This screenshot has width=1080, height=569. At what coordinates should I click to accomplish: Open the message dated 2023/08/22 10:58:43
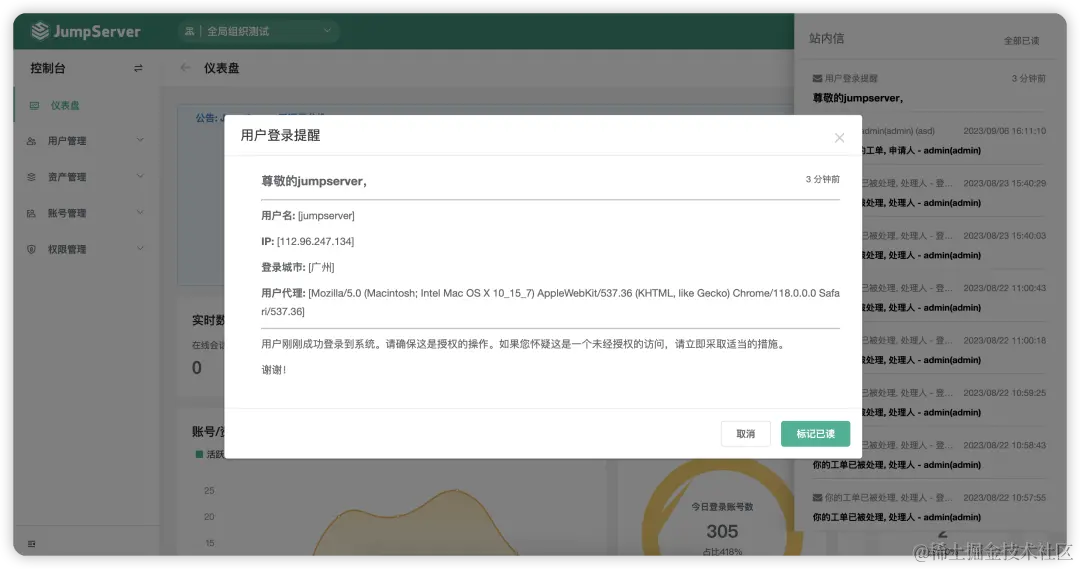coord(928,455)
